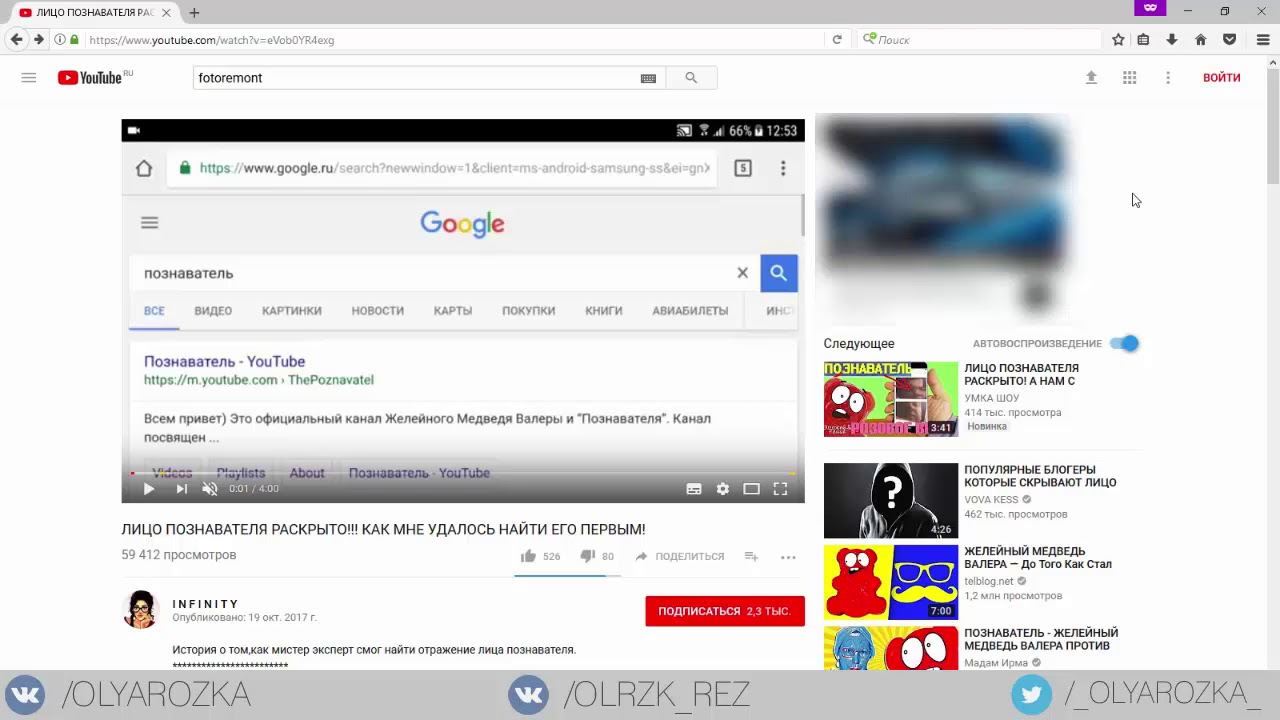Click ПОДПИСАТЬСЯ subscribe button
Viewport: 1280px width, 720px height.
[725, 611]
